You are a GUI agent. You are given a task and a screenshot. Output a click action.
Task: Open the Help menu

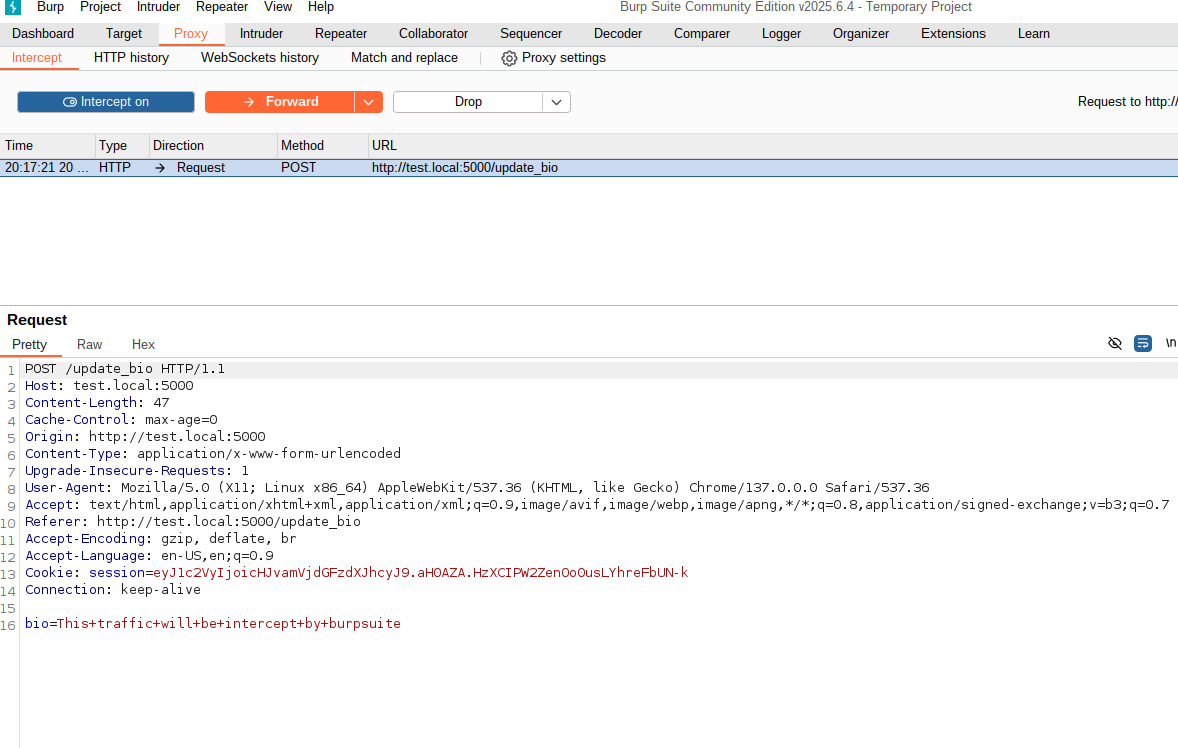(x=321, y=7)
